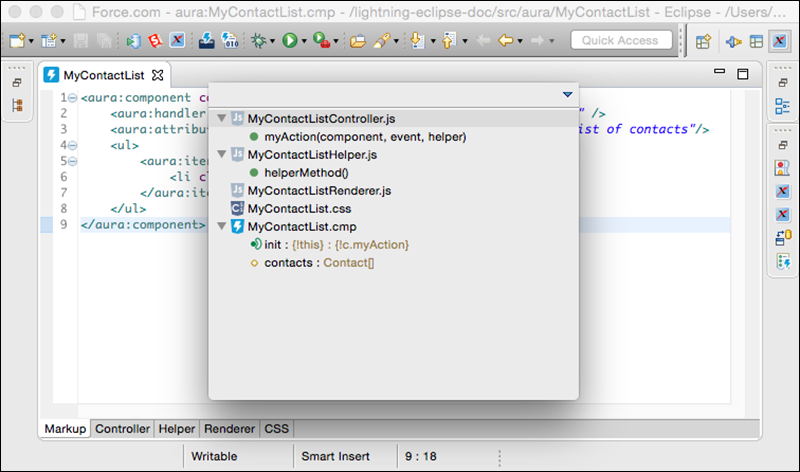This screenshot has width=800, height=472.
Task: Click the Run External Tools icon
Action: pyautogui.click(x=321, y=40)
